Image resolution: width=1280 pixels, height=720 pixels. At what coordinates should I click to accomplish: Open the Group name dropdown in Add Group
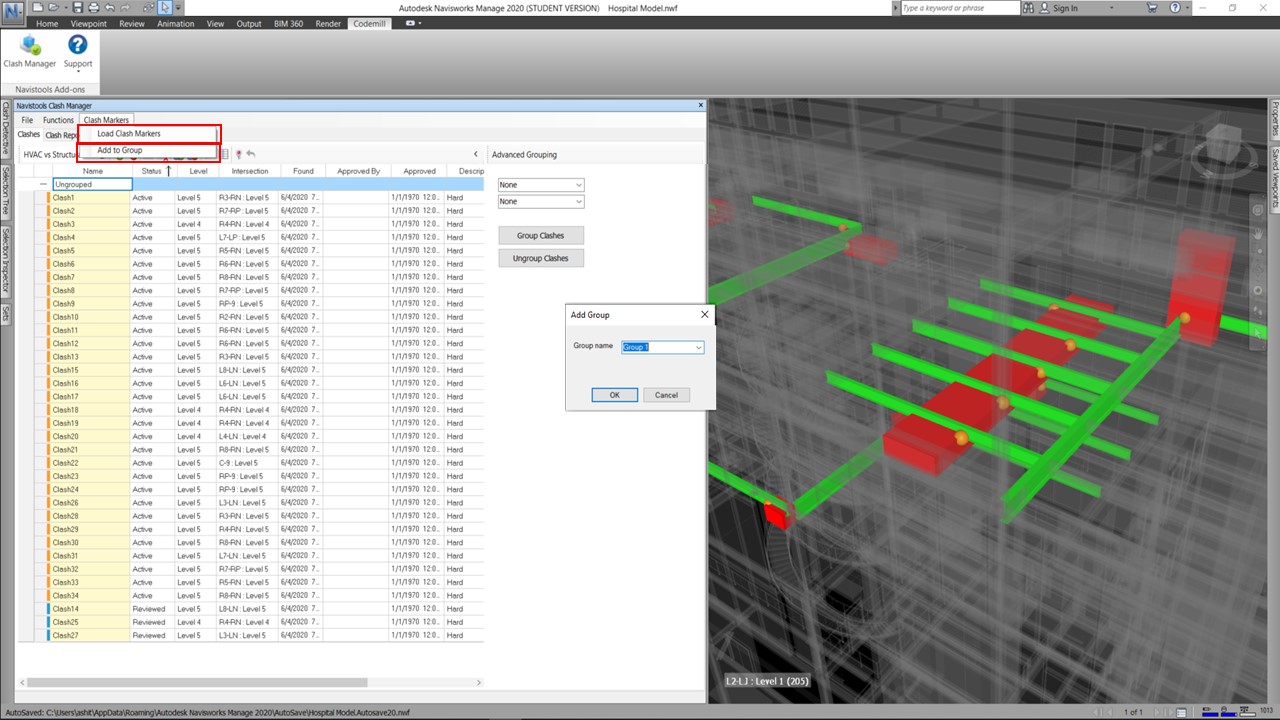699,347
